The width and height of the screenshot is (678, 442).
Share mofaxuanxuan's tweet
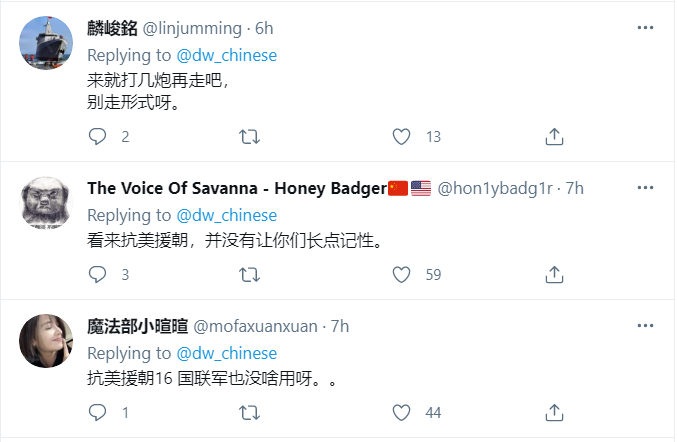554,412
